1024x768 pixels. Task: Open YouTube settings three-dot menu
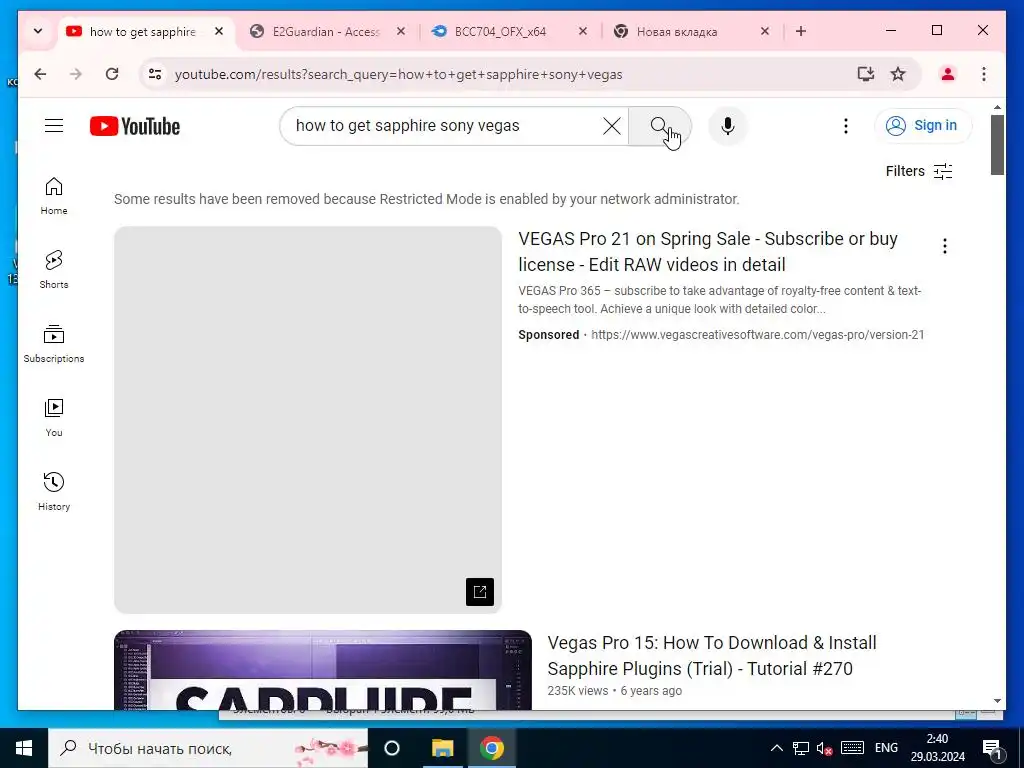846,125
